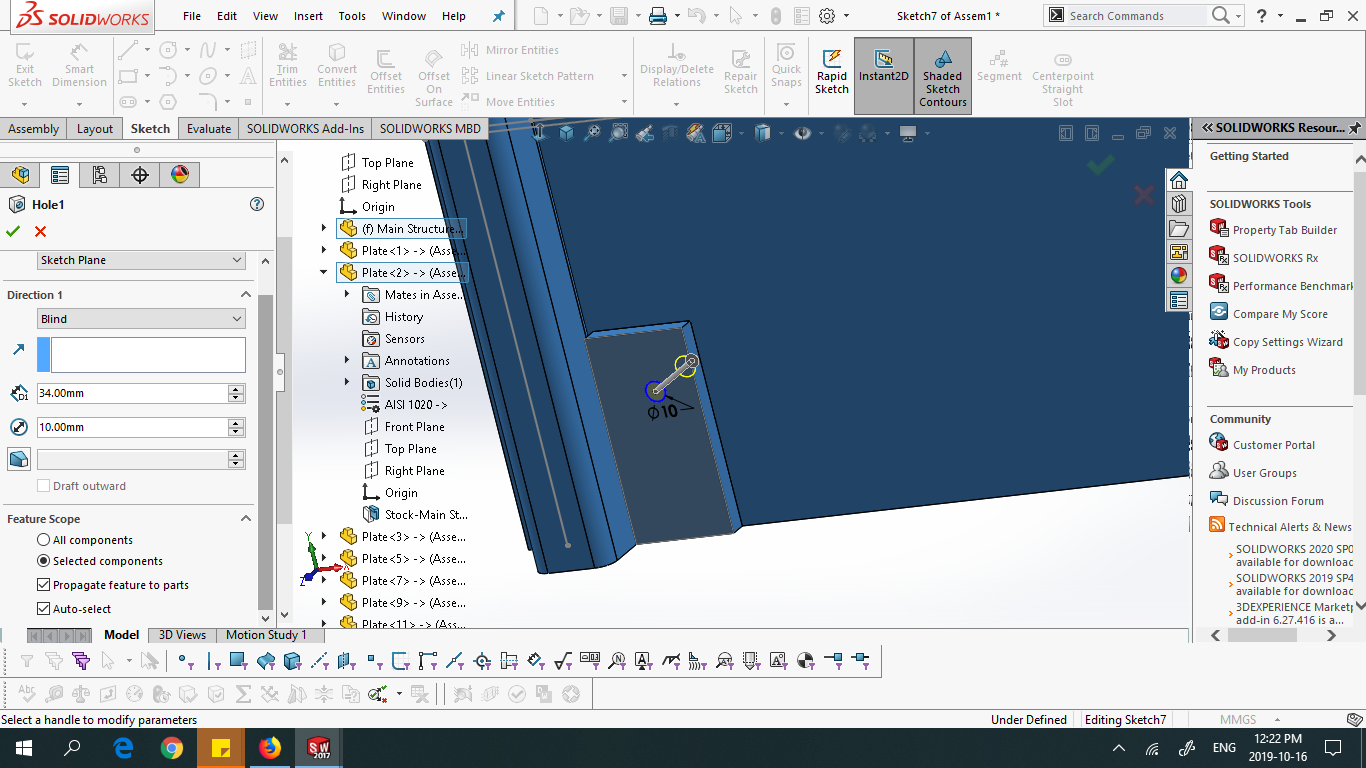Select the Selected components radio button
The height and width of the screenshot is (768, 1366).
point(43,561)
